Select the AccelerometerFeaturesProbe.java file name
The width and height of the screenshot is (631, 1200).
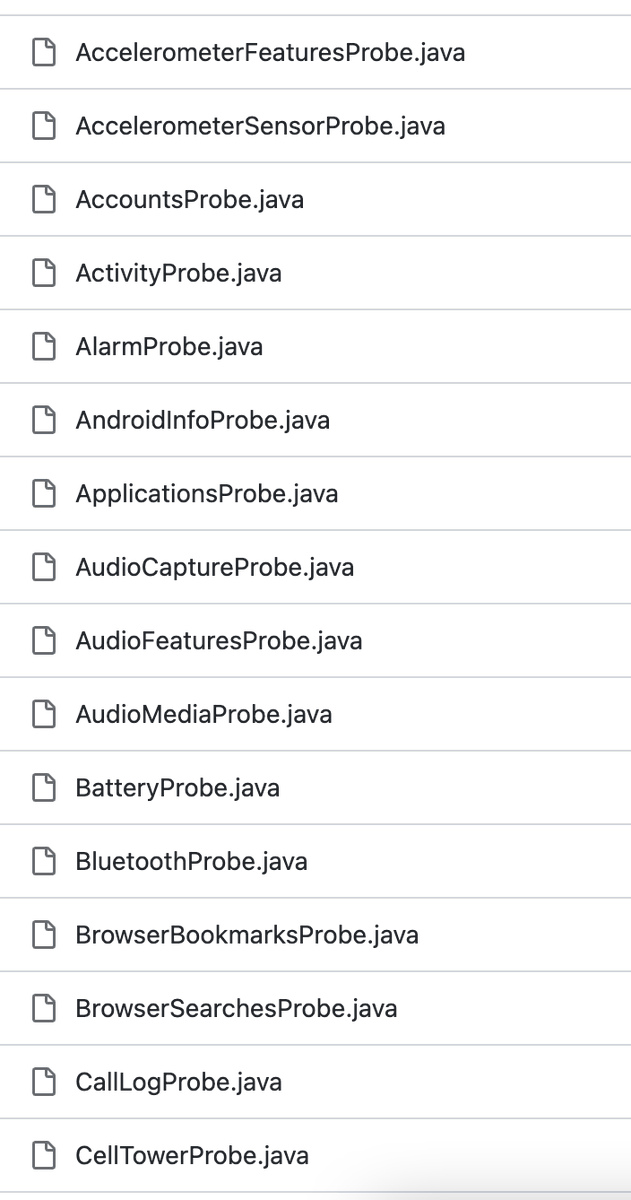271,52
